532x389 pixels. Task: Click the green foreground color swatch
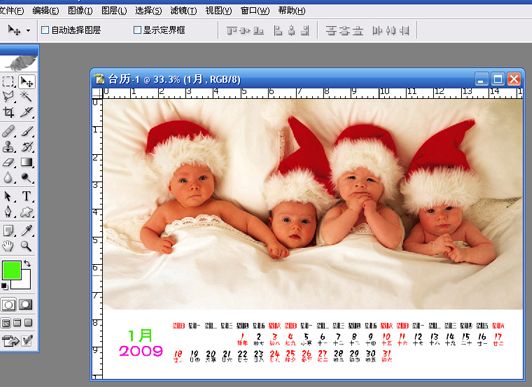coord(12,270)
